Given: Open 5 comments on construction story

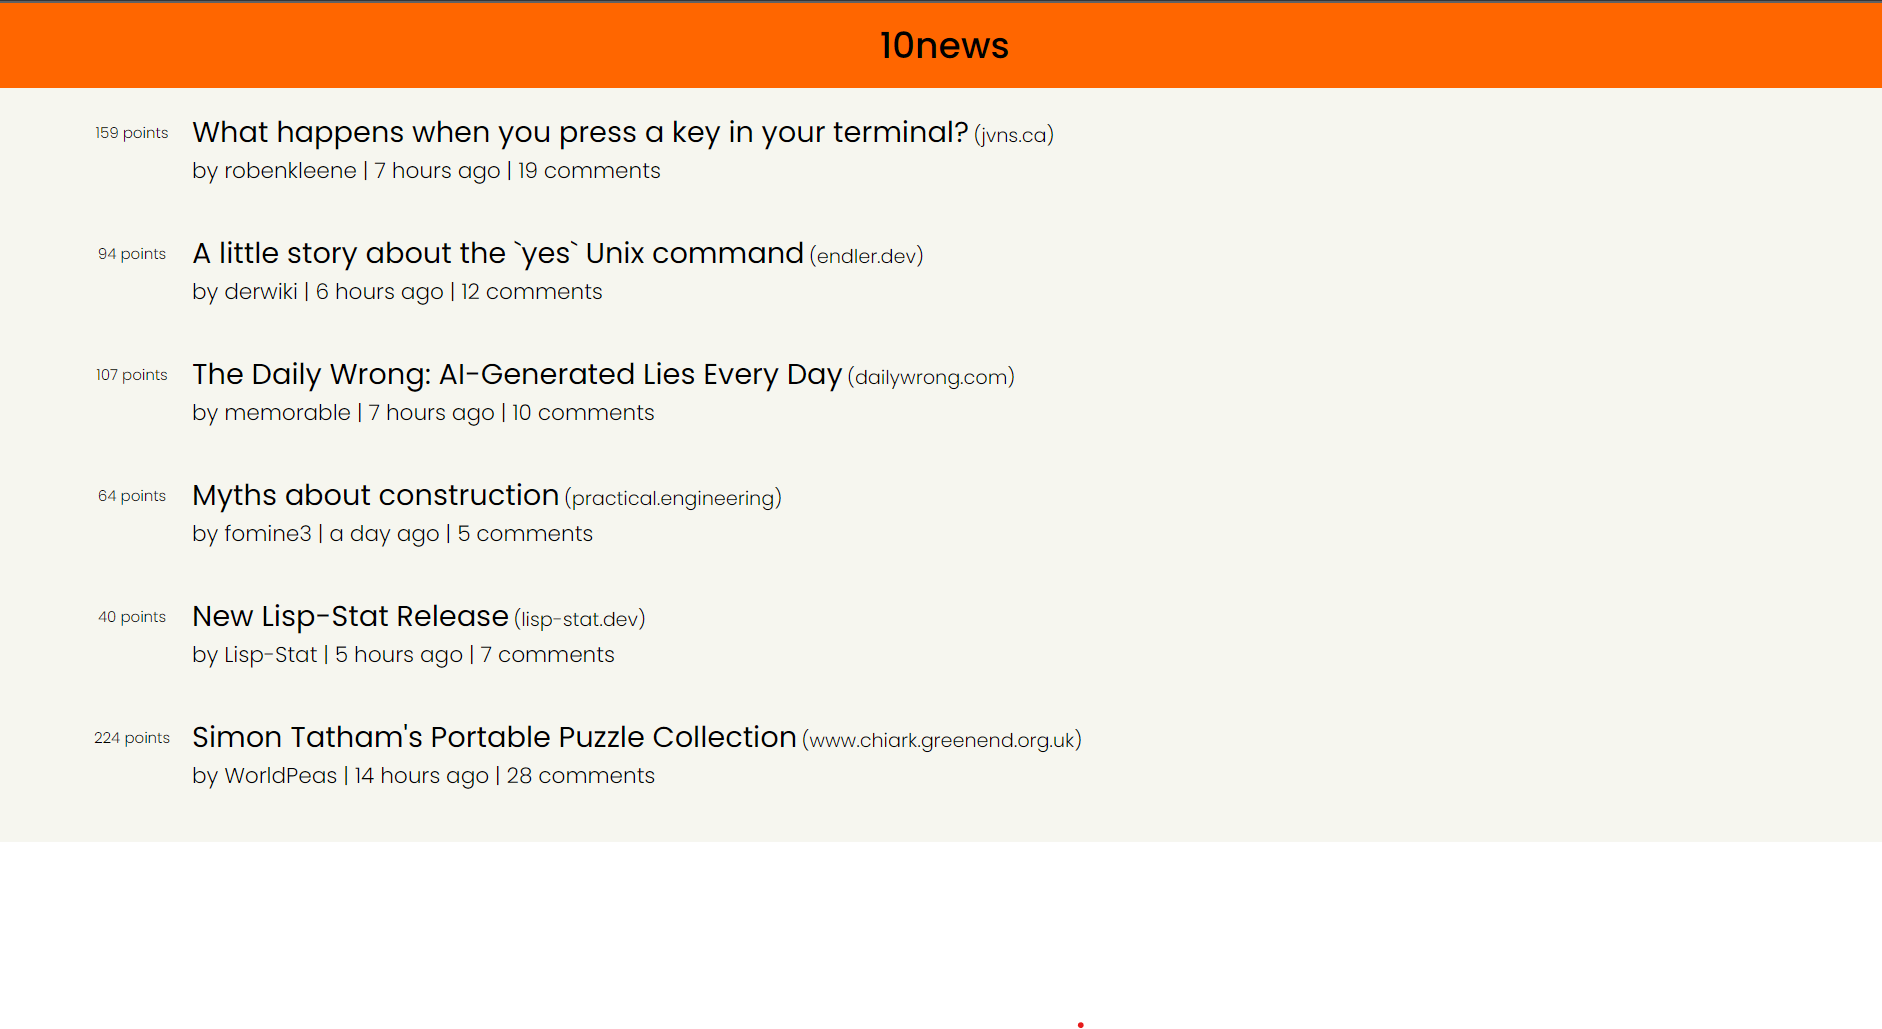Looking at the screenshot, I should coord(525,534).
